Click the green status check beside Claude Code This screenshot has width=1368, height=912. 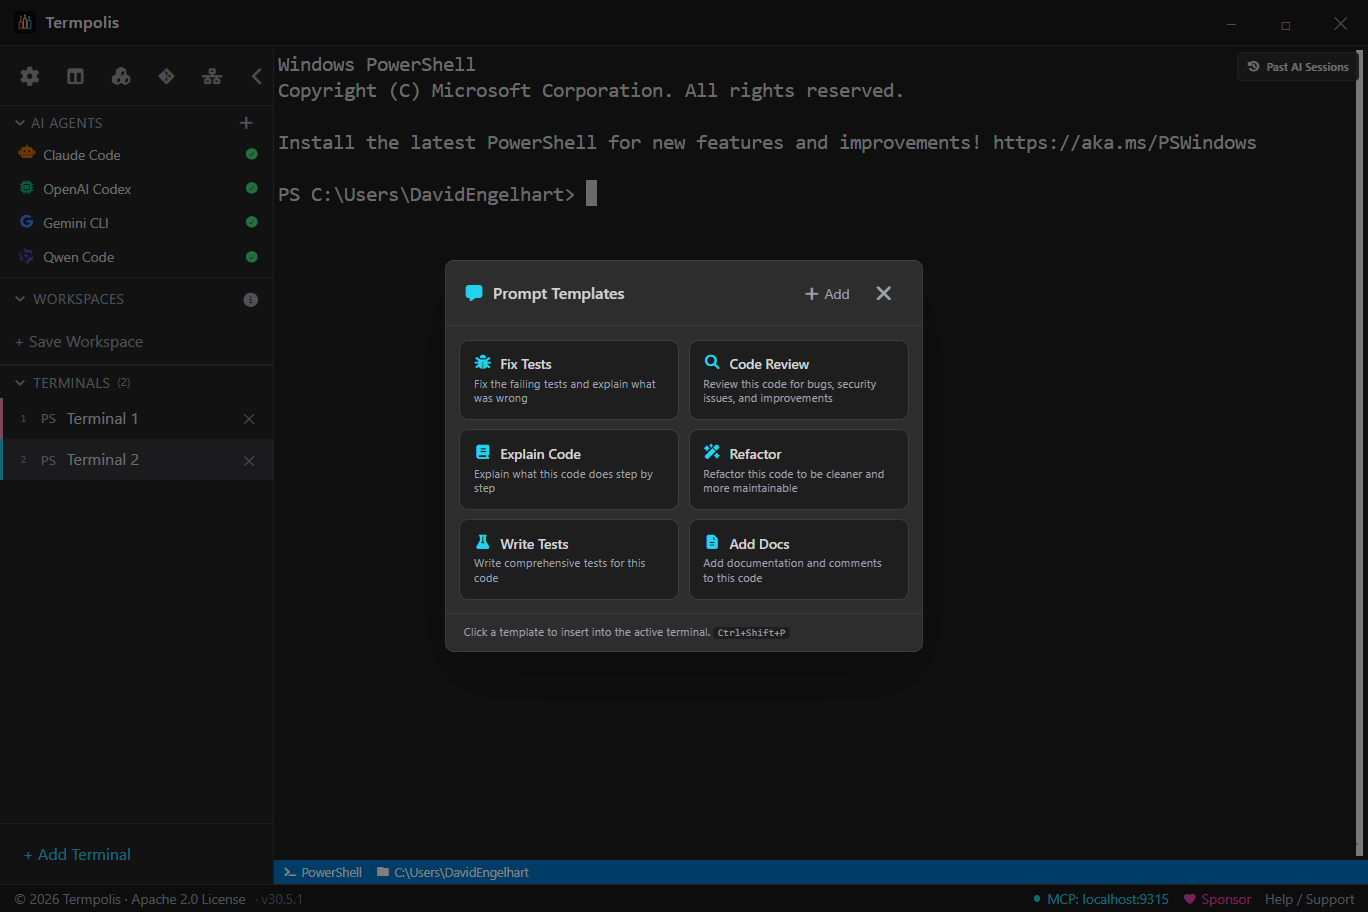(252, 154)
